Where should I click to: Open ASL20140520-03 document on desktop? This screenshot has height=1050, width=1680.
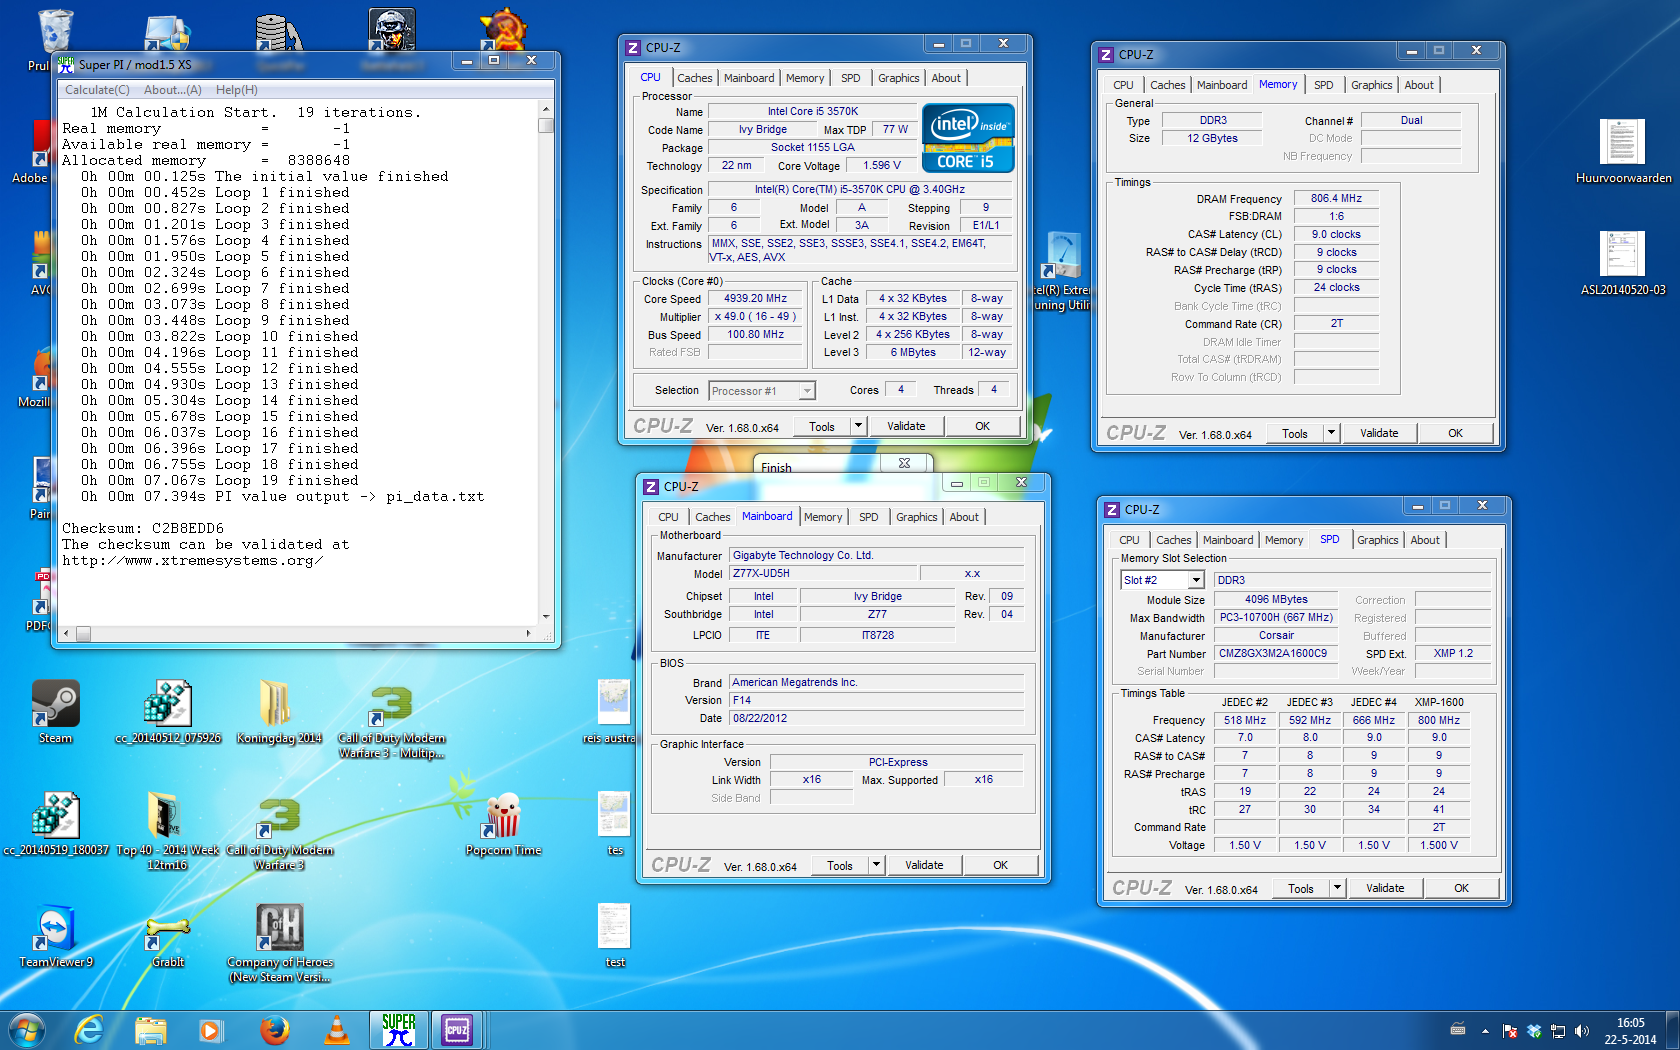click(1623, 264)
